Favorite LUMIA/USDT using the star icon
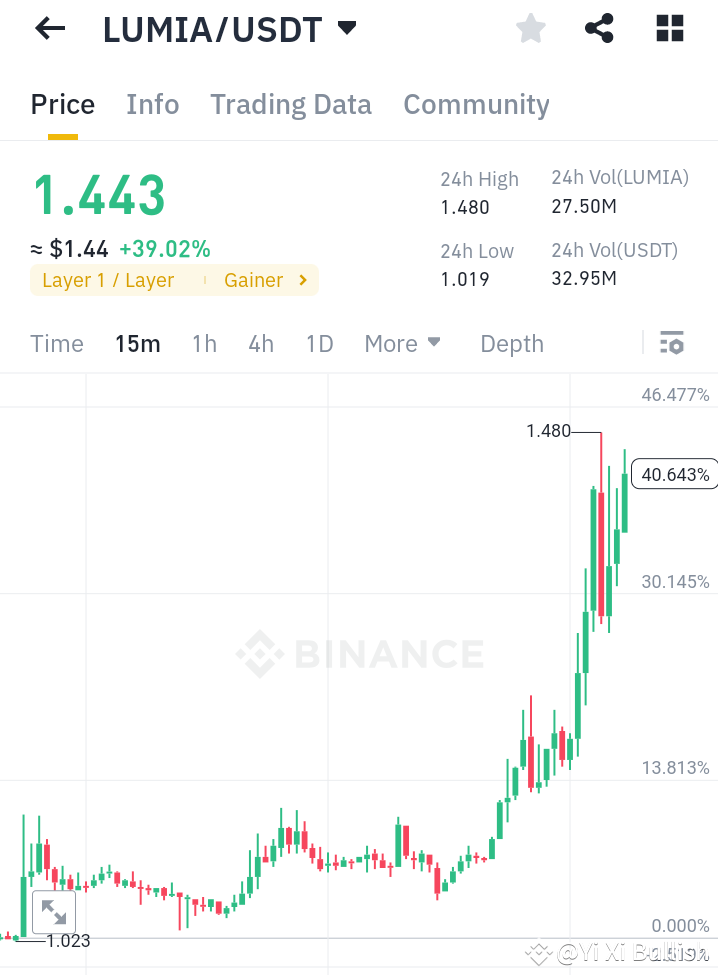This screenshot has width=718, height=975. (x=530, y=28)
